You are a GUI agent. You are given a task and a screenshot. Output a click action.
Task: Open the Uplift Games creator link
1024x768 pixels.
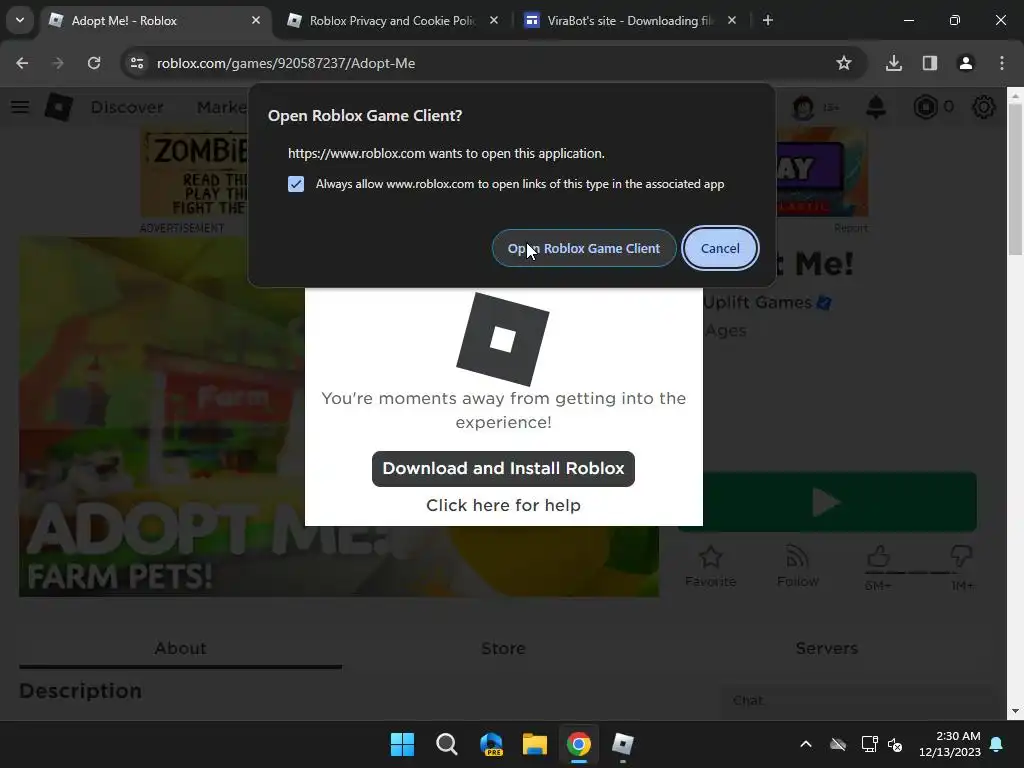[758, 302]
